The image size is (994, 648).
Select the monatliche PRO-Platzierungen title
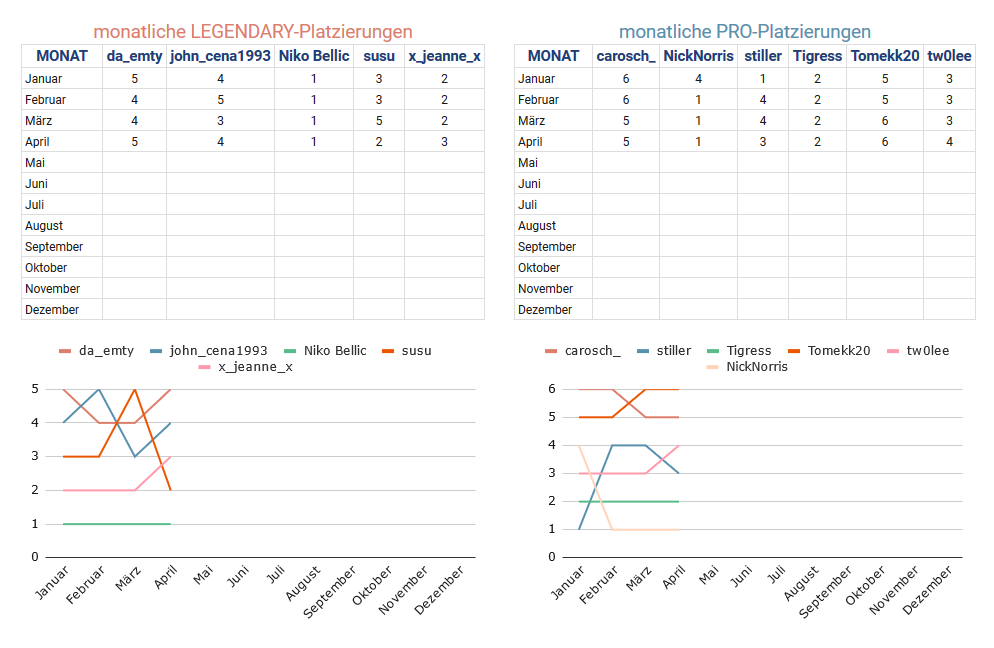pos(745,32)
